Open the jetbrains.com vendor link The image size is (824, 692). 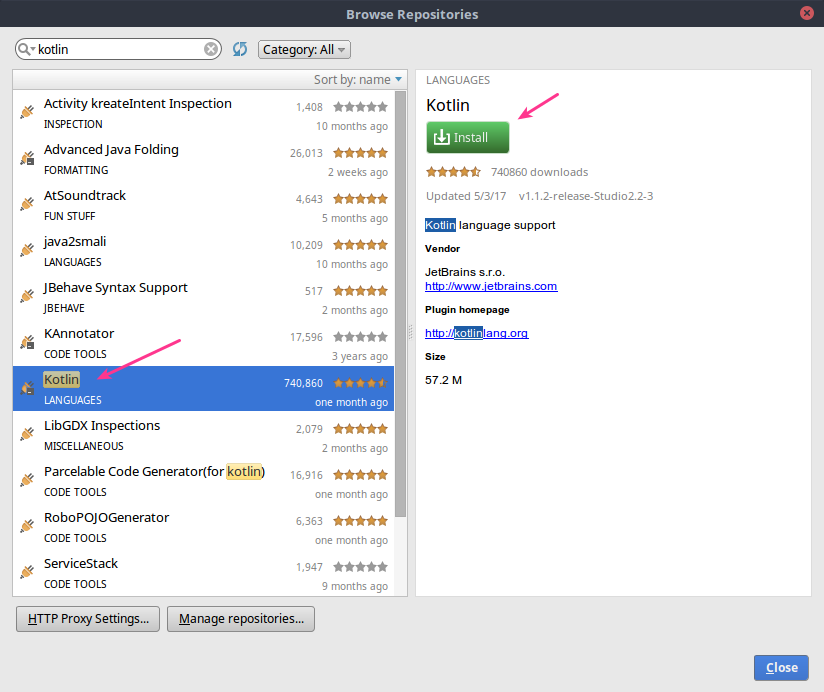click(490, 285)
